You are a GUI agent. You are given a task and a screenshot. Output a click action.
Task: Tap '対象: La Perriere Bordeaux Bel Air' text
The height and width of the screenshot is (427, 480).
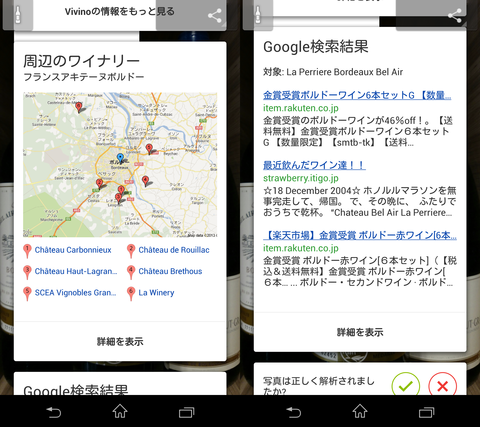point(333,72)
